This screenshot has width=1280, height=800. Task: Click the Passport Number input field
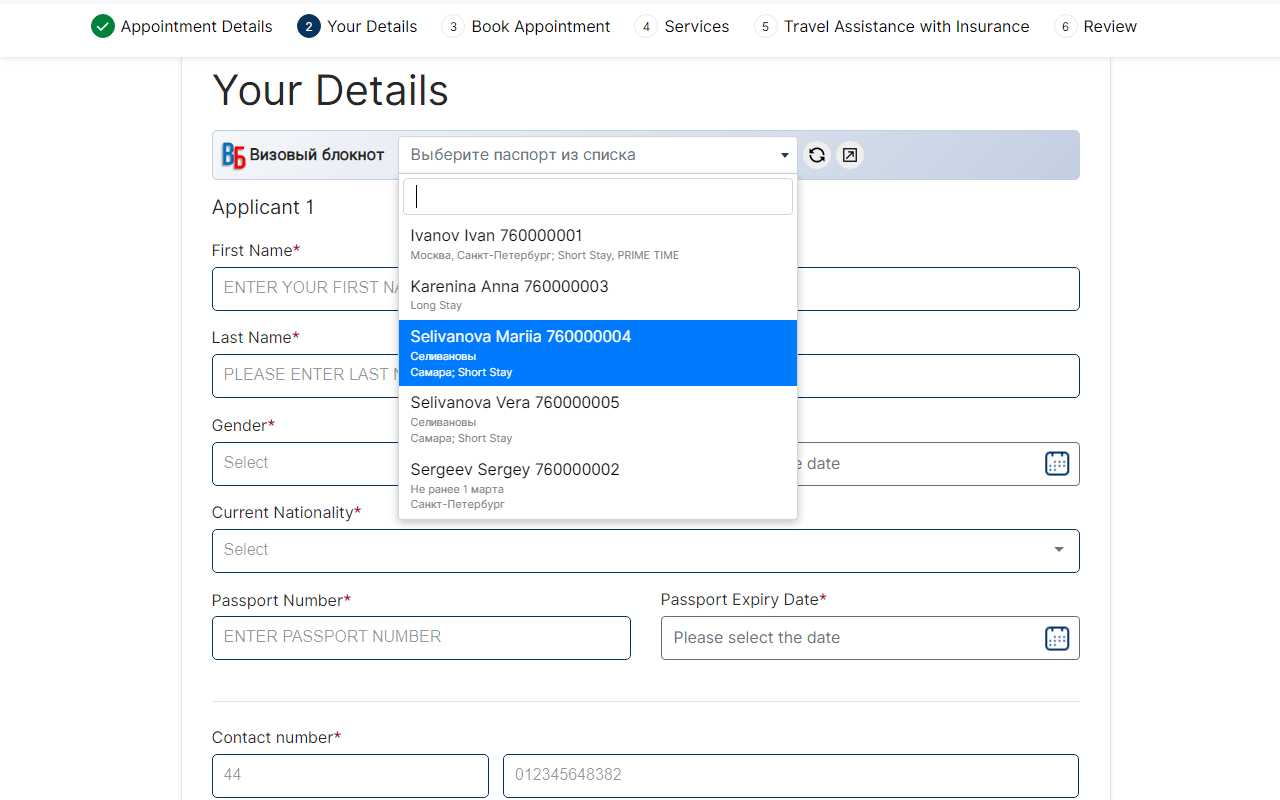tap(421, 638)
